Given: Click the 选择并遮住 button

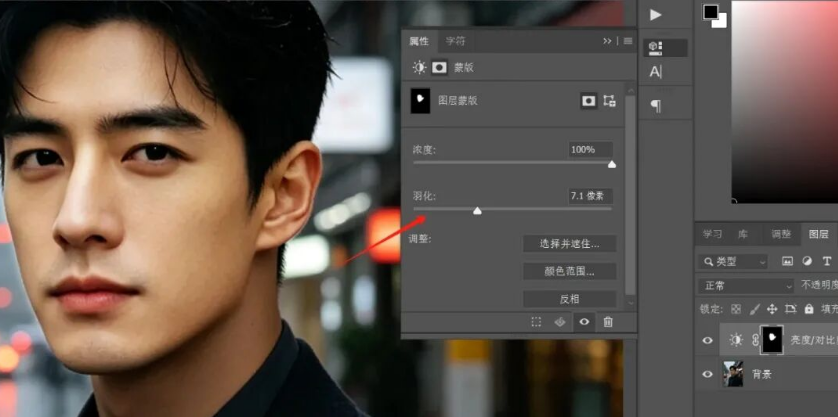Looking at the screenshot, I should coord(570,244).
